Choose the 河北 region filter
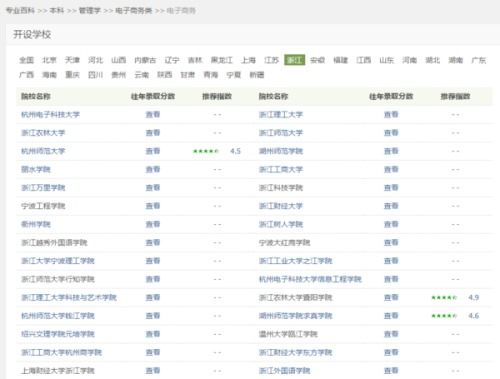 [95, 60]
